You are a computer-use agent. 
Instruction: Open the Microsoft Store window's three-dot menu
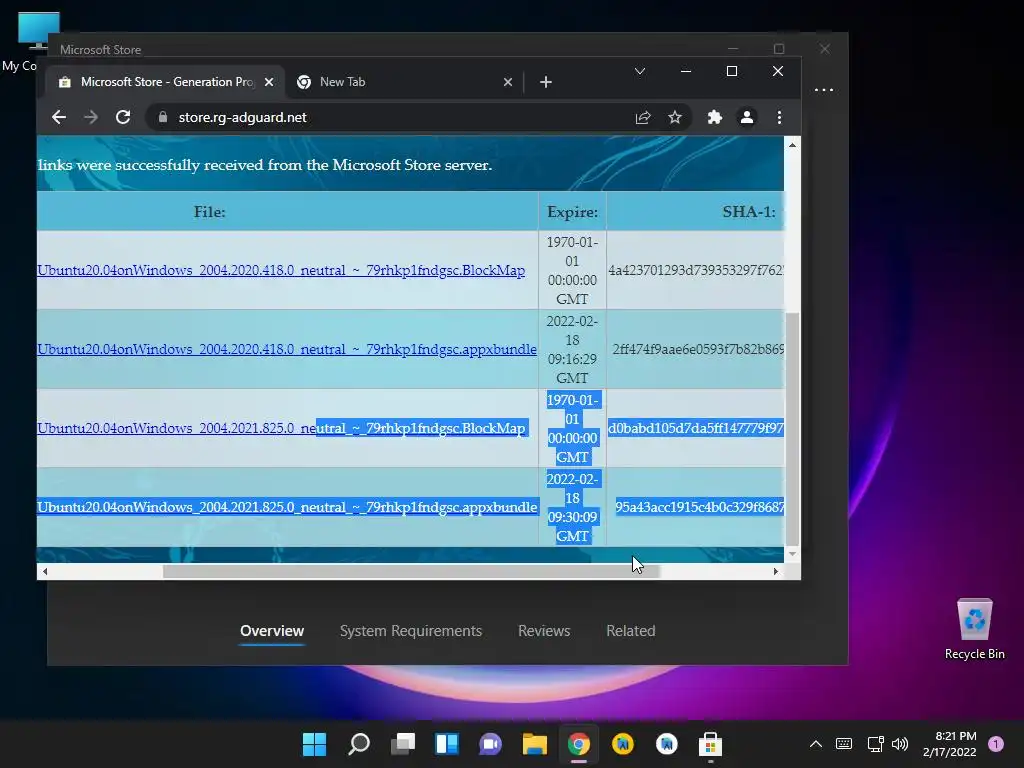pyautogui.click(x=824, y=89)
